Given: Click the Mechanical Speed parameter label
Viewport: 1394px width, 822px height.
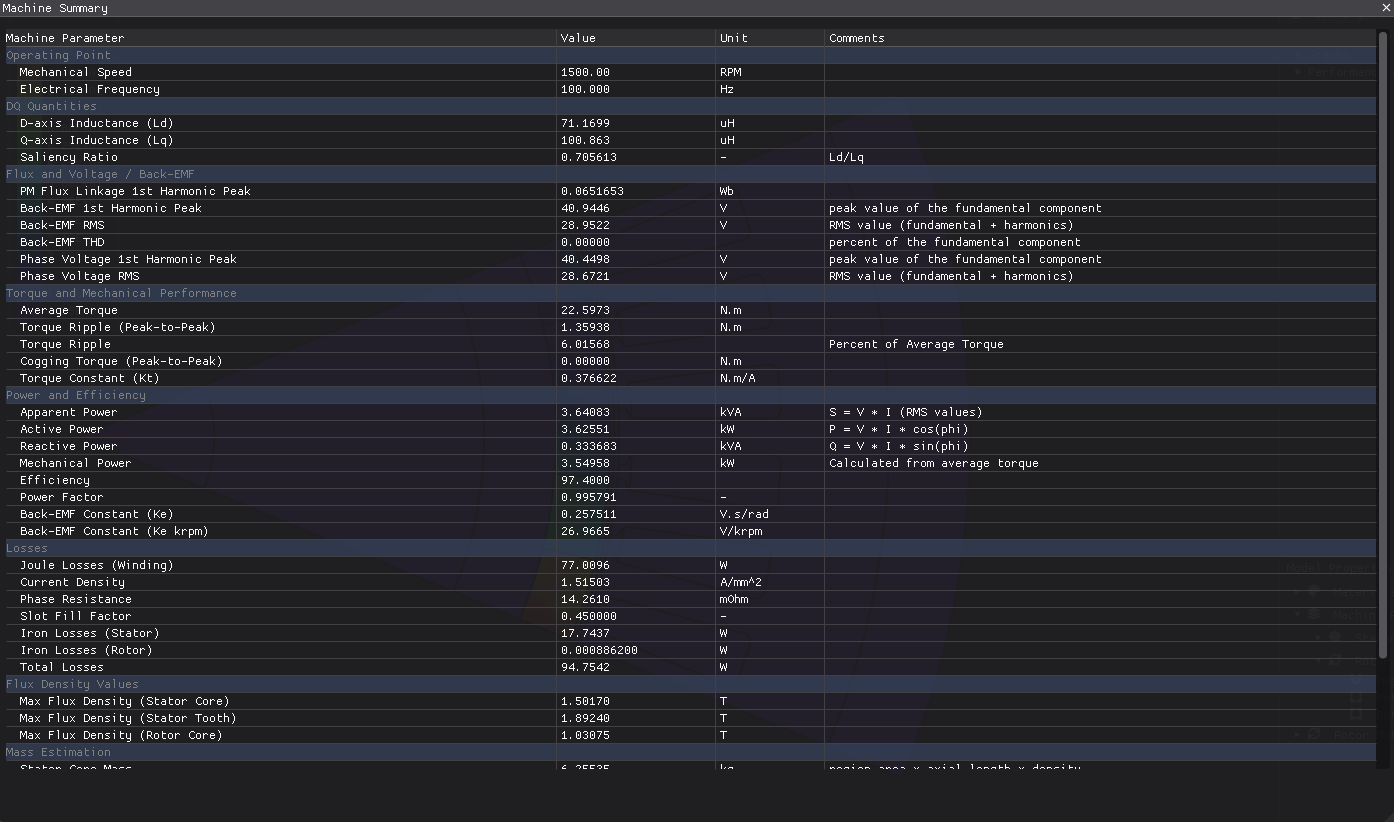Looking at the screenshot, I should click(x=76, y=72).
